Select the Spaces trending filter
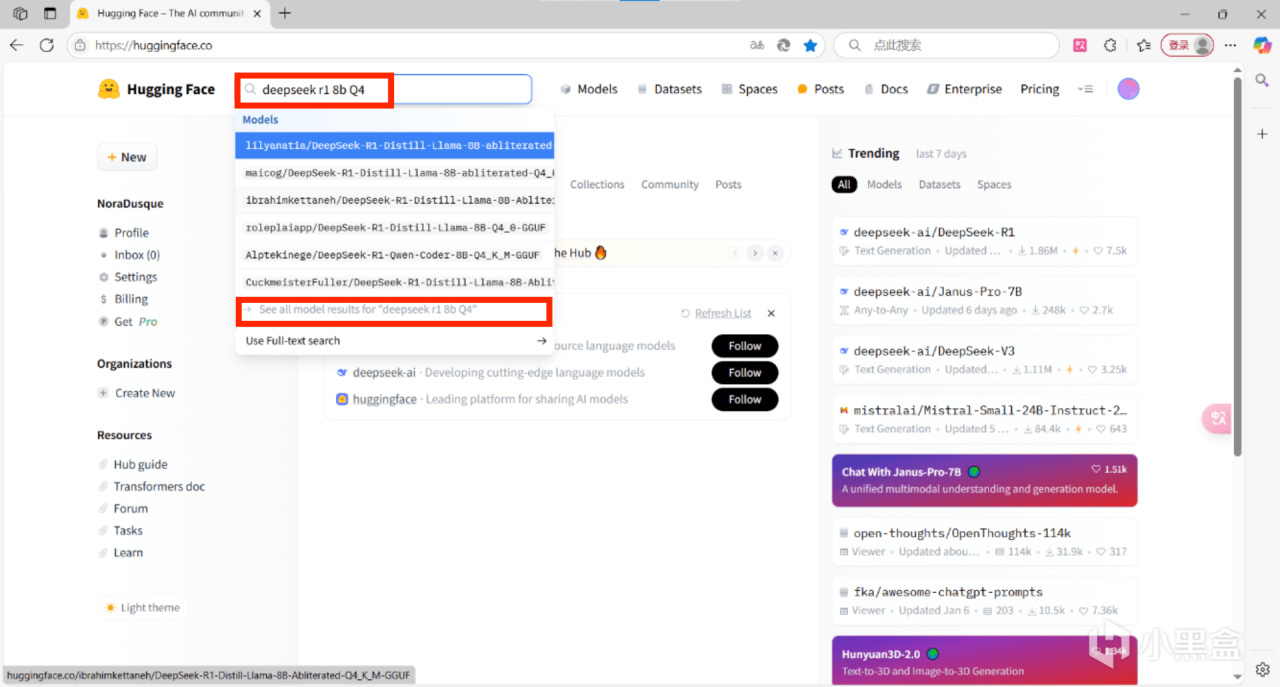The height and width of the screenshot is (687, 1280). click(x=994, y=185)
